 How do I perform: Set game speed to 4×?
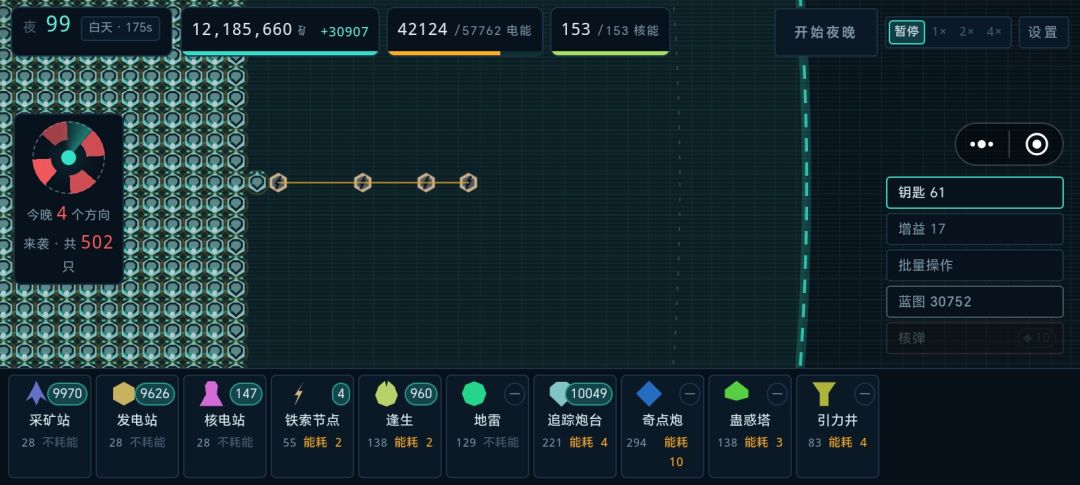[x=994, y=32]
